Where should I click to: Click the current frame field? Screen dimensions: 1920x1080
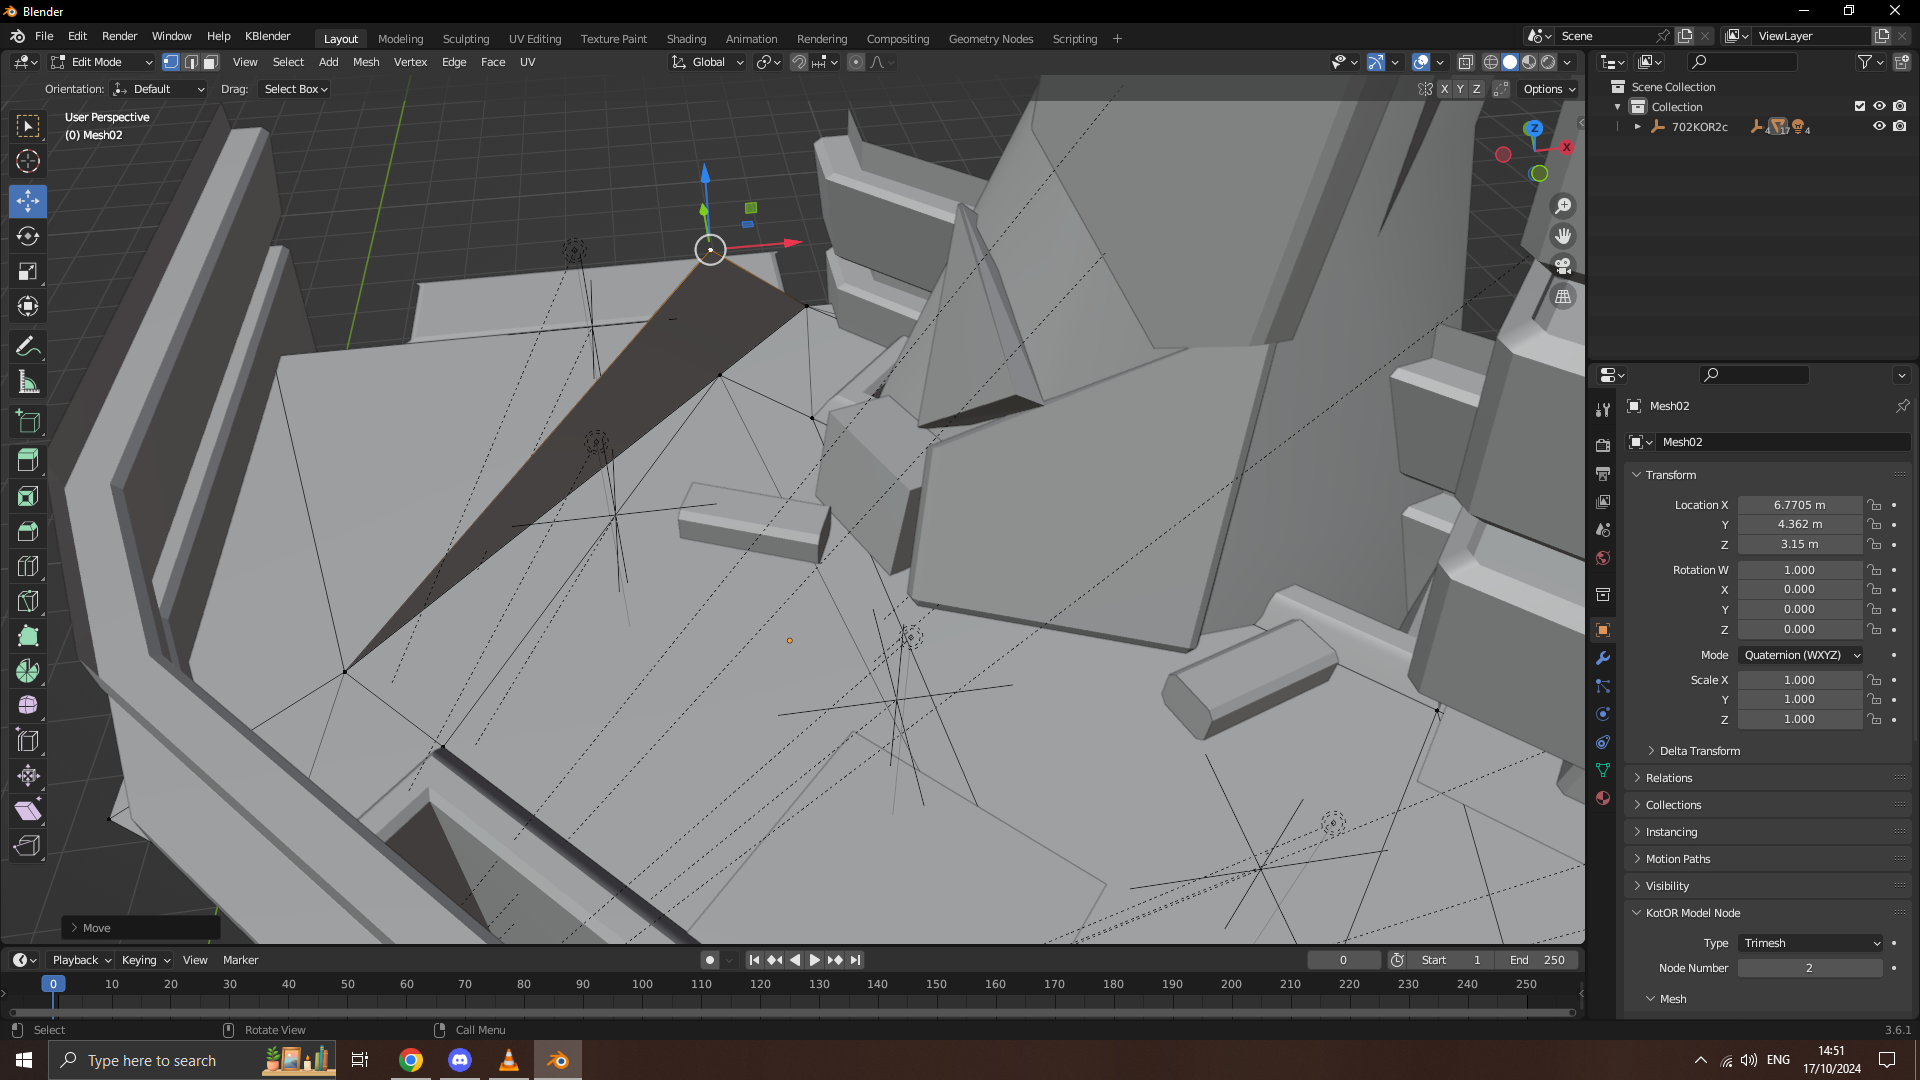tap(1343, 960)
